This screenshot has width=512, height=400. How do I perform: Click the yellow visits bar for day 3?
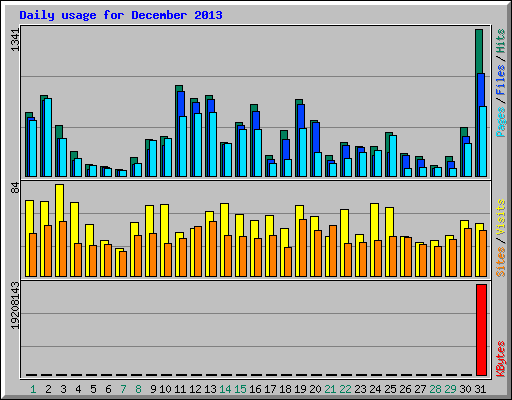60,203
